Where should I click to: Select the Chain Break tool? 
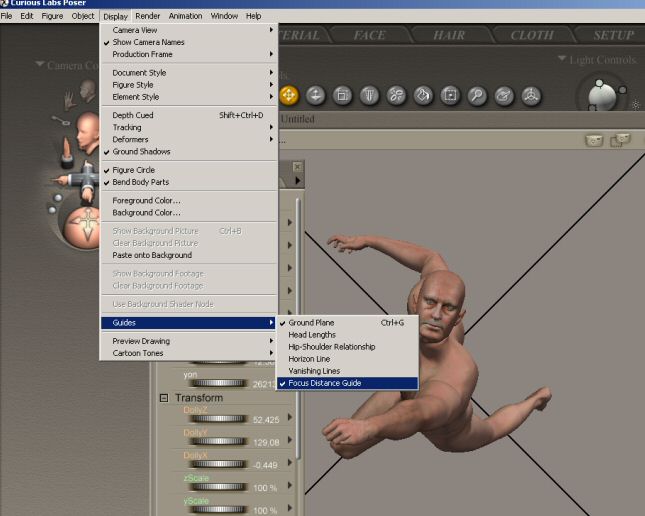click(396, 95)
